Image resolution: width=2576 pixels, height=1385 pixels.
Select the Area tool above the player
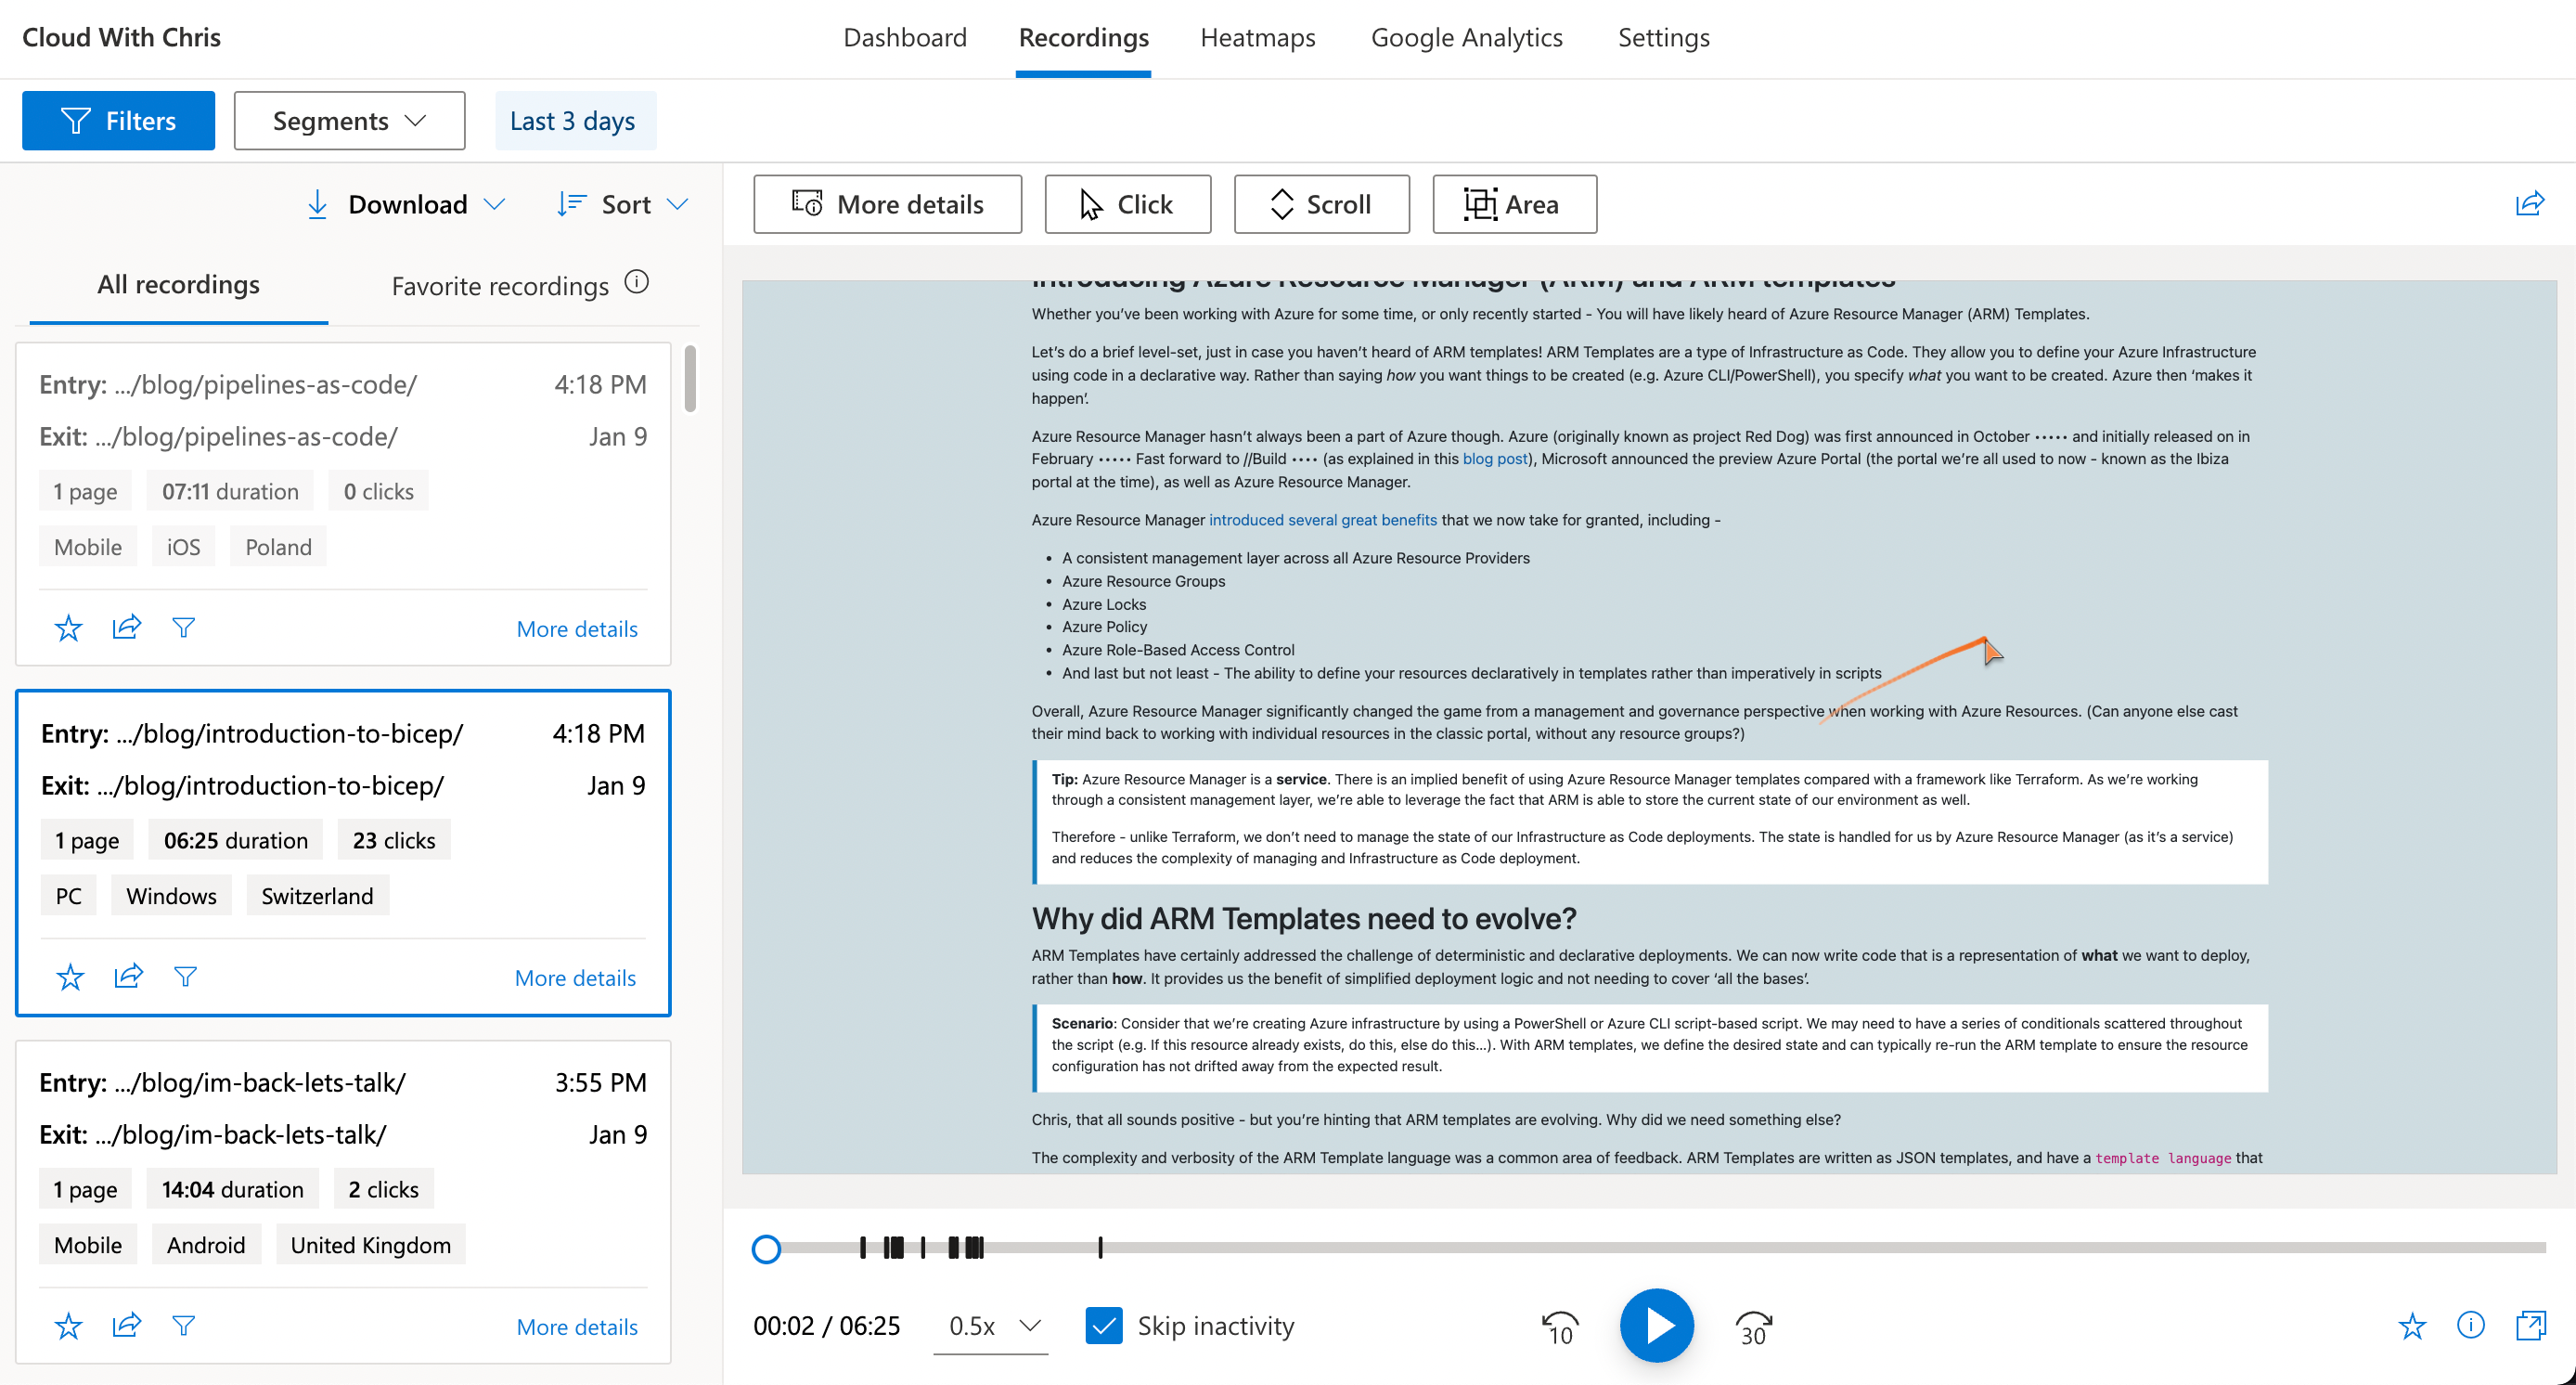pos(1513,203)
